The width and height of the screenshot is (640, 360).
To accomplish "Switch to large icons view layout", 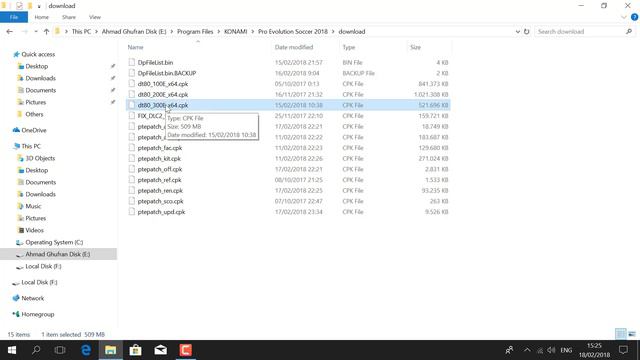I will pos(632,334).
